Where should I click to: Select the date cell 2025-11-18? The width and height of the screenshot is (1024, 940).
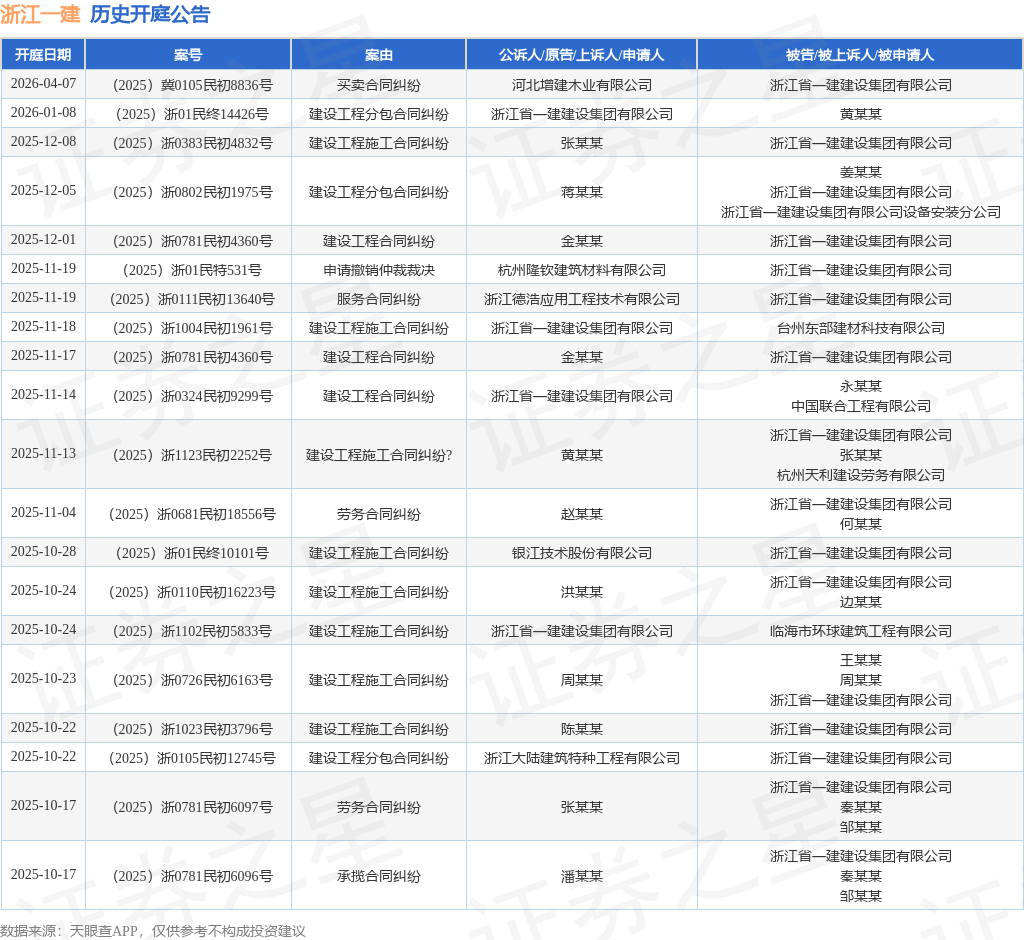click(x=43, y=326)
